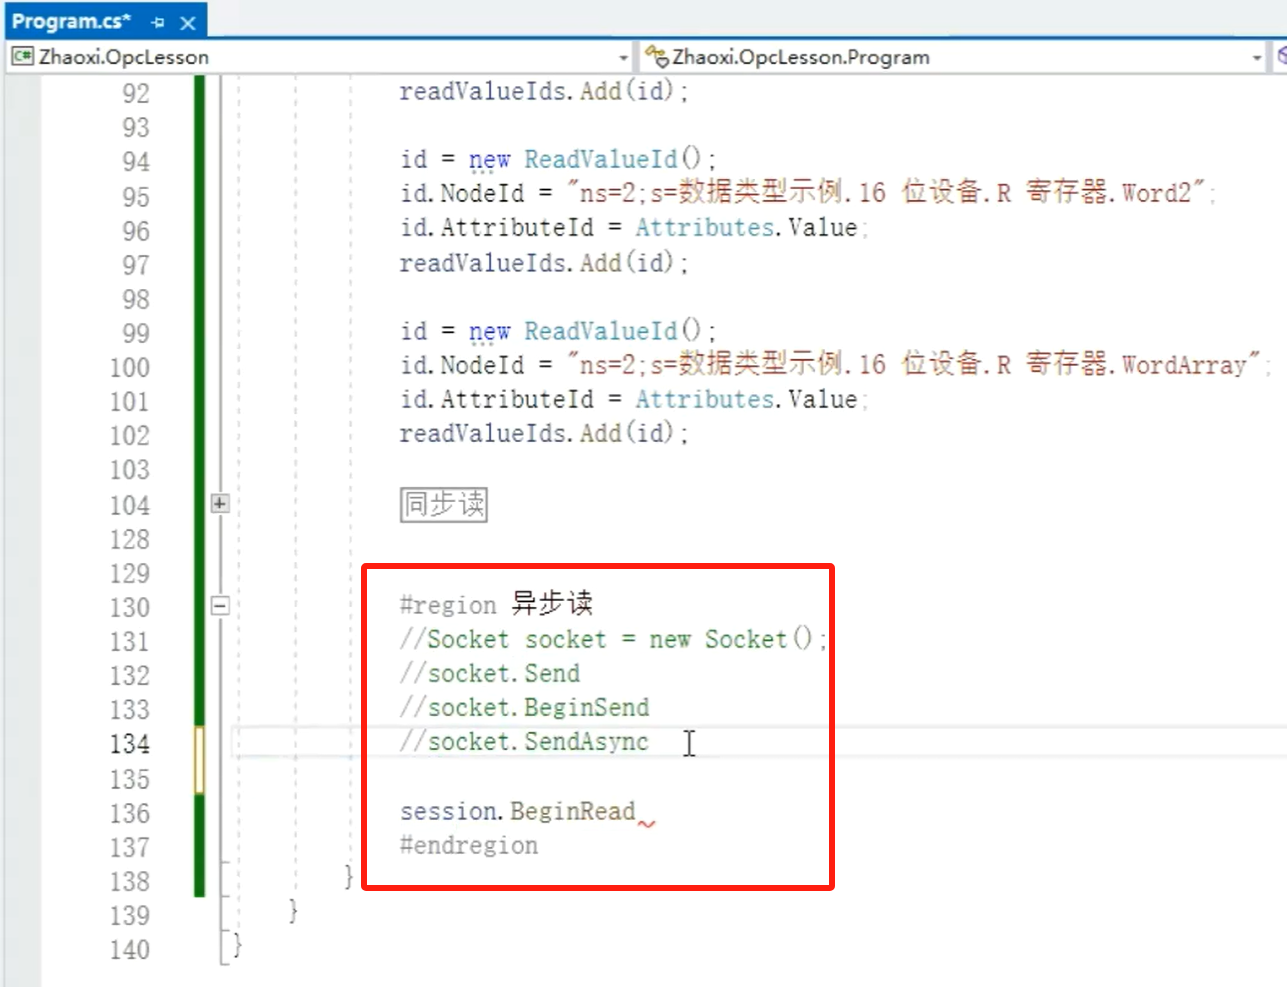Collapse the 异步读 region at line 130

click(x=221, y=606)
